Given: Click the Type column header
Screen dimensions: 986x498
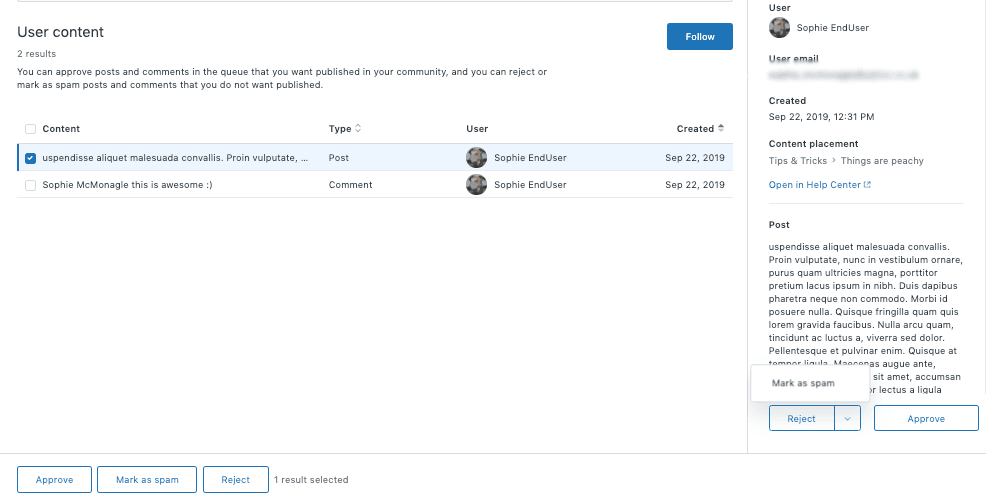Looking at the screenshot, I should click(340, 129).
